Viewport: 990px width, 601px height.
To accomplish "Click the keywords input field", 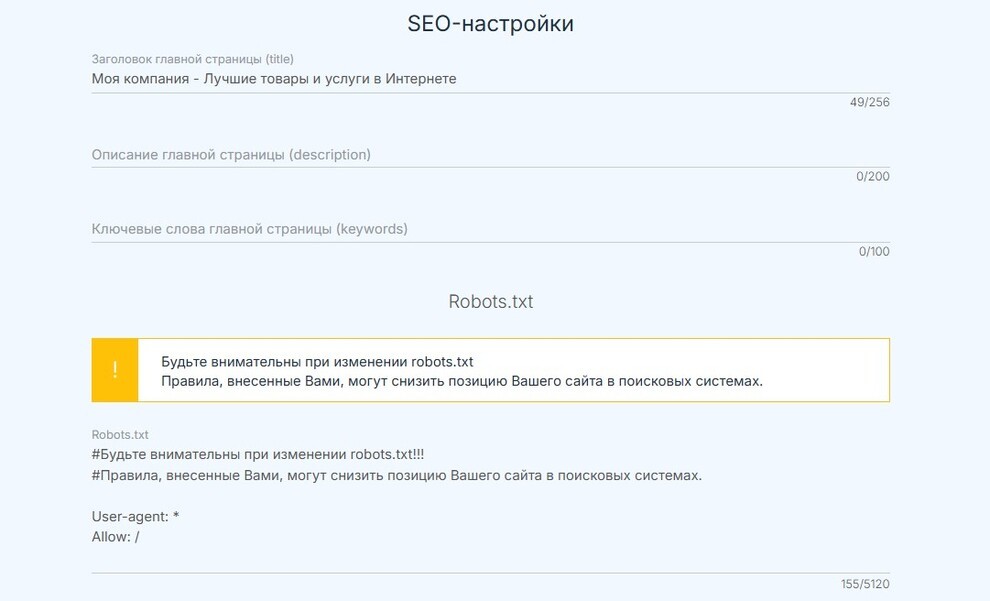I will pos(491,229).
